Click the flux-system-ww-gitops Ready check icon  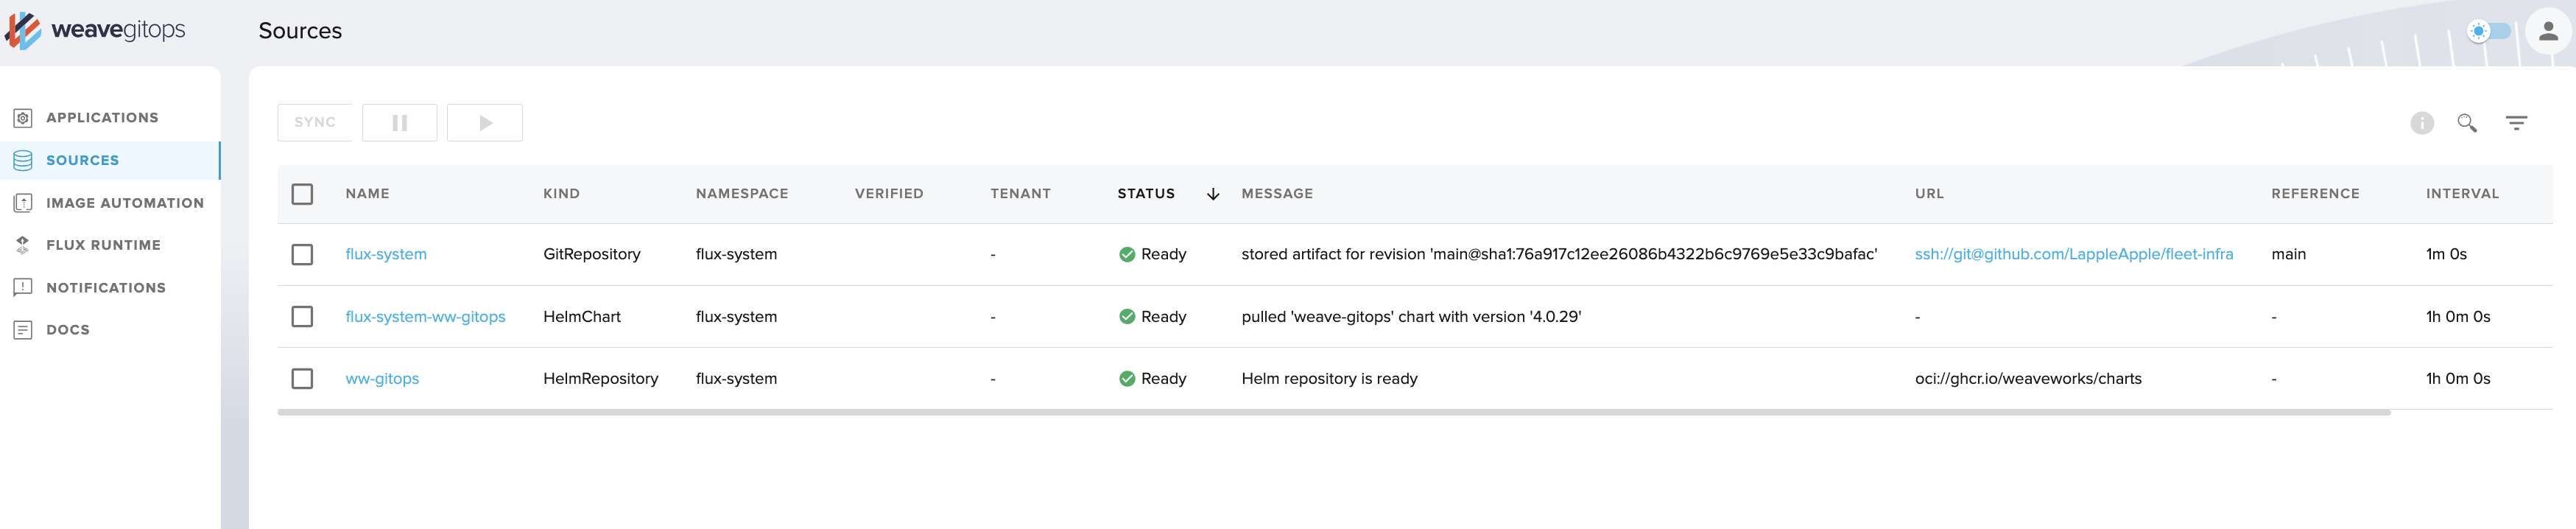point(1127,317)
